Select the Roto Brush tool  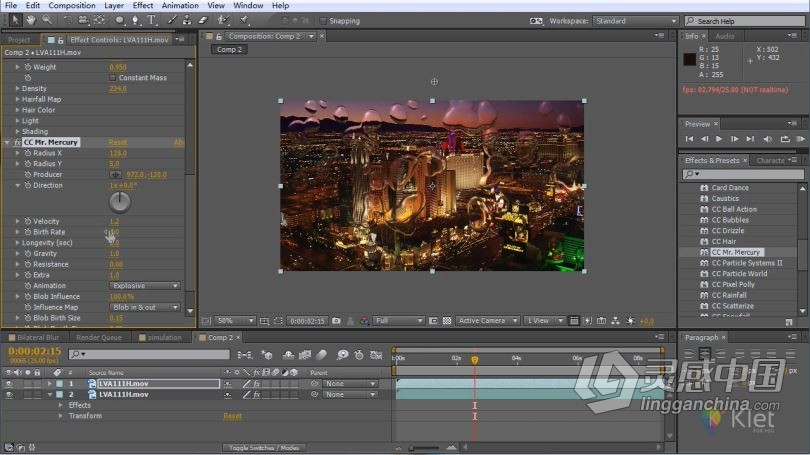[x=223, y=20]
